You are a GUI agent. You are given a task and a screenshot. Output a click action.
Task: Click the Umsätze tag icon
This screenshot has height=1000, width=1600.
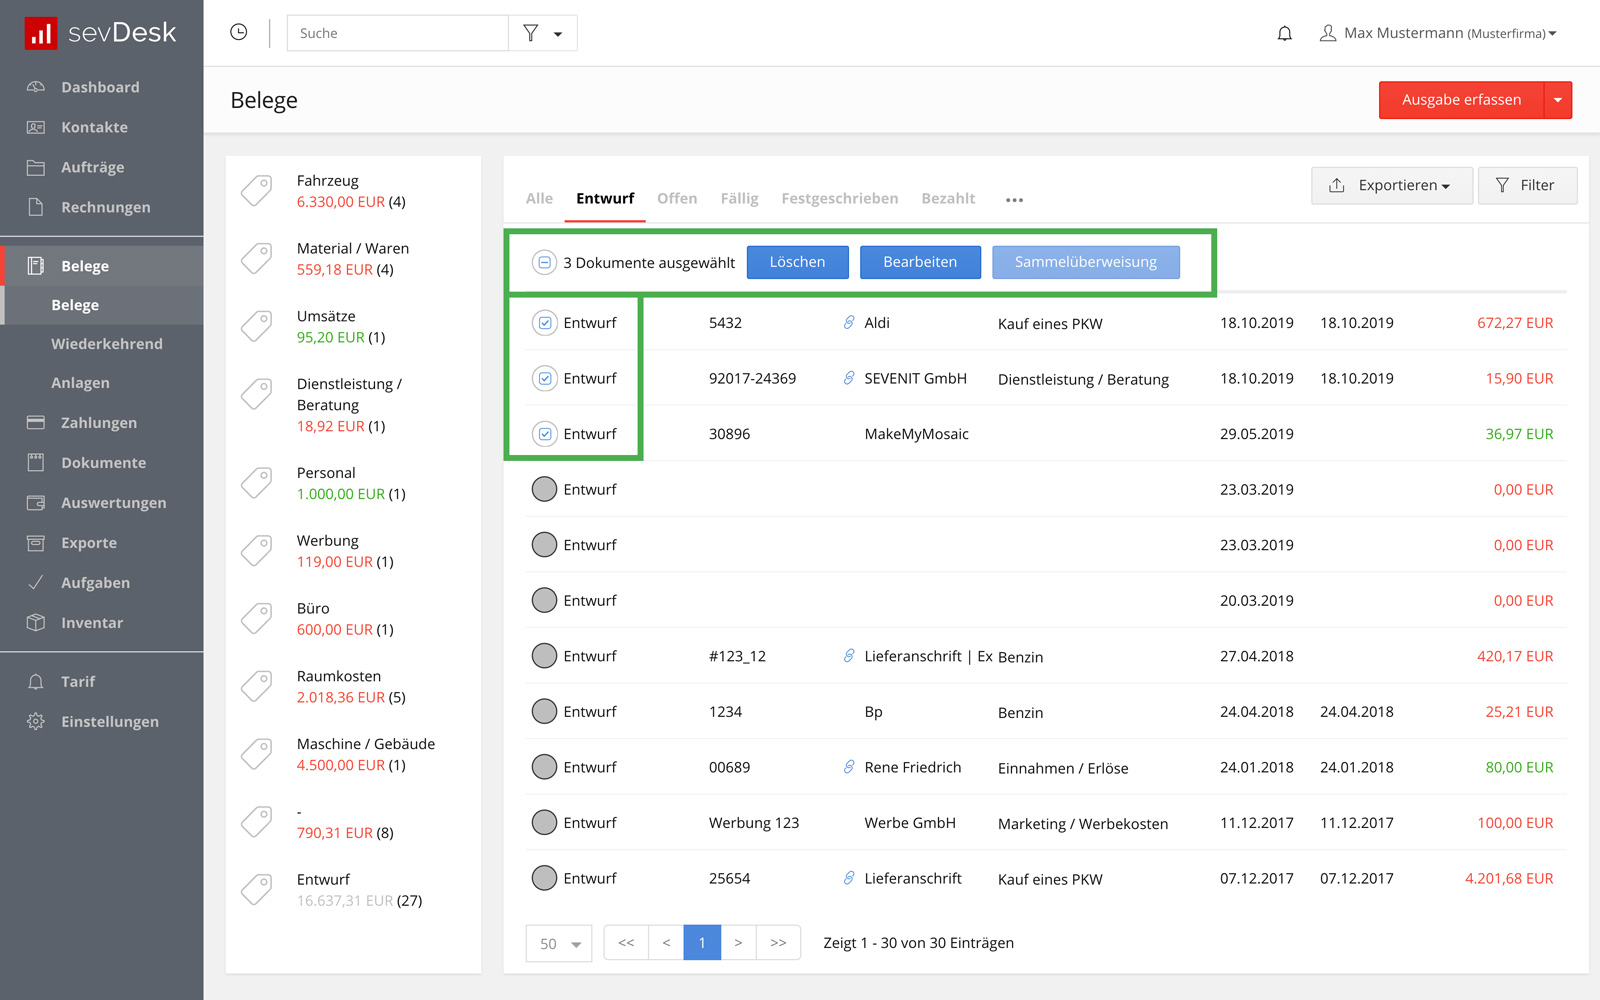pos(257,327)
